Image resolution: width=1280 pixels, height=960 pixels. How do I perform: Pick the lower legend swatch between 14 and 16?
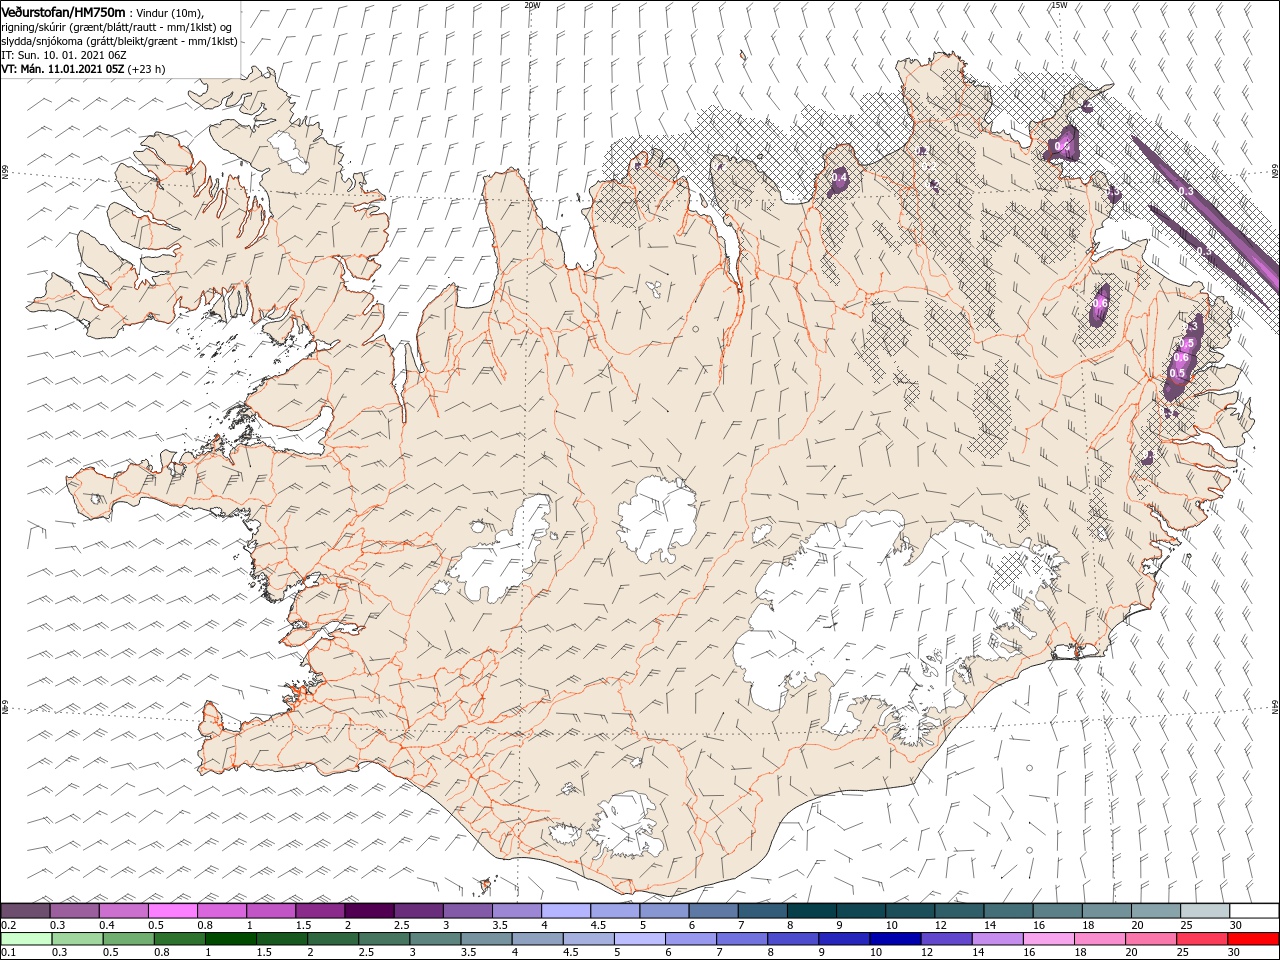997,939
